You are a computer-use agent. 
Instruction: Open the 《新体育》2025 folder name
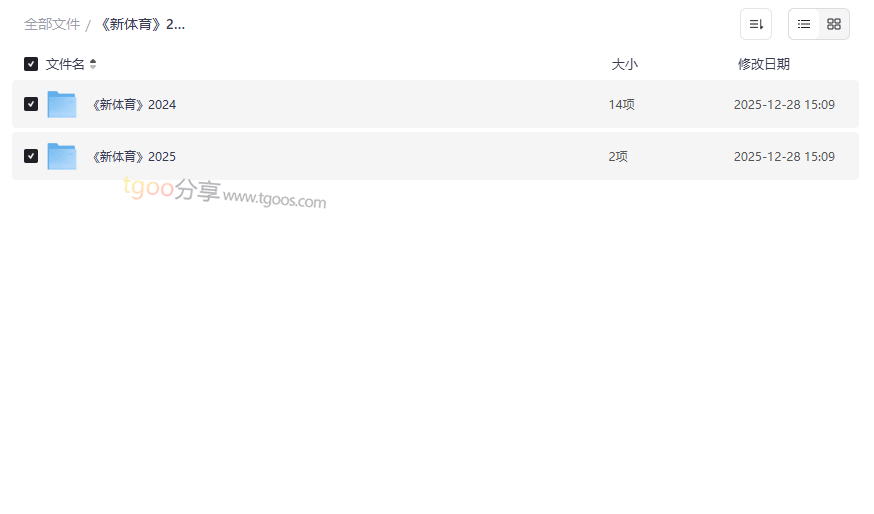(x=134, y=156)
